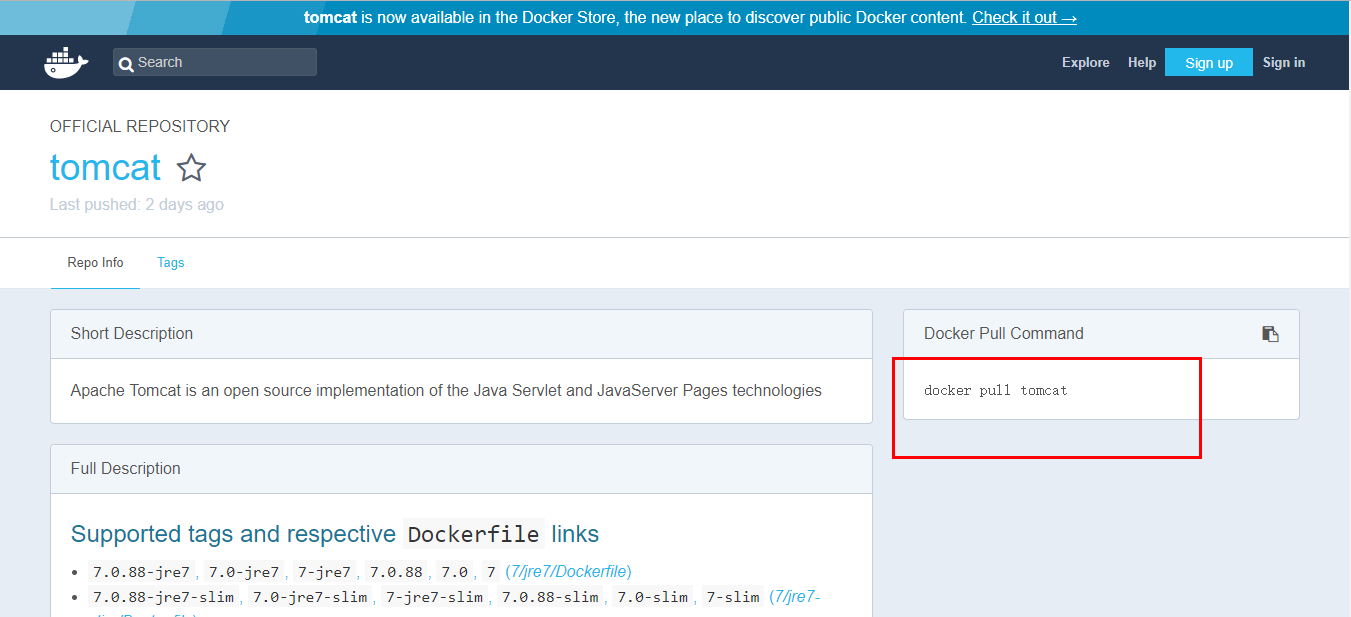Click the 7.0.88-jre7 tag
This screenshot has width=1351, height=617.
[x=141, y=572]
